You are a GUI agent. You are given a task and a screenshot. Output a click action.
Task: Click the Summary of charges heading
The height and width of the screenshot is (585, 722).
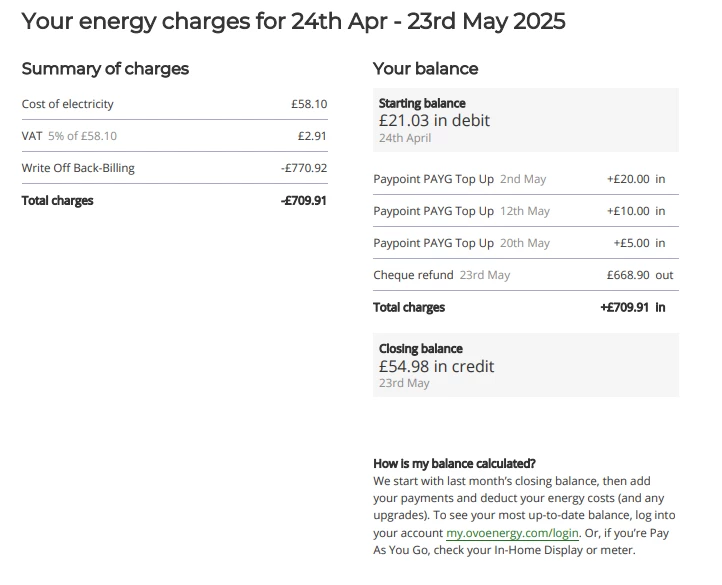coord(105,69)
